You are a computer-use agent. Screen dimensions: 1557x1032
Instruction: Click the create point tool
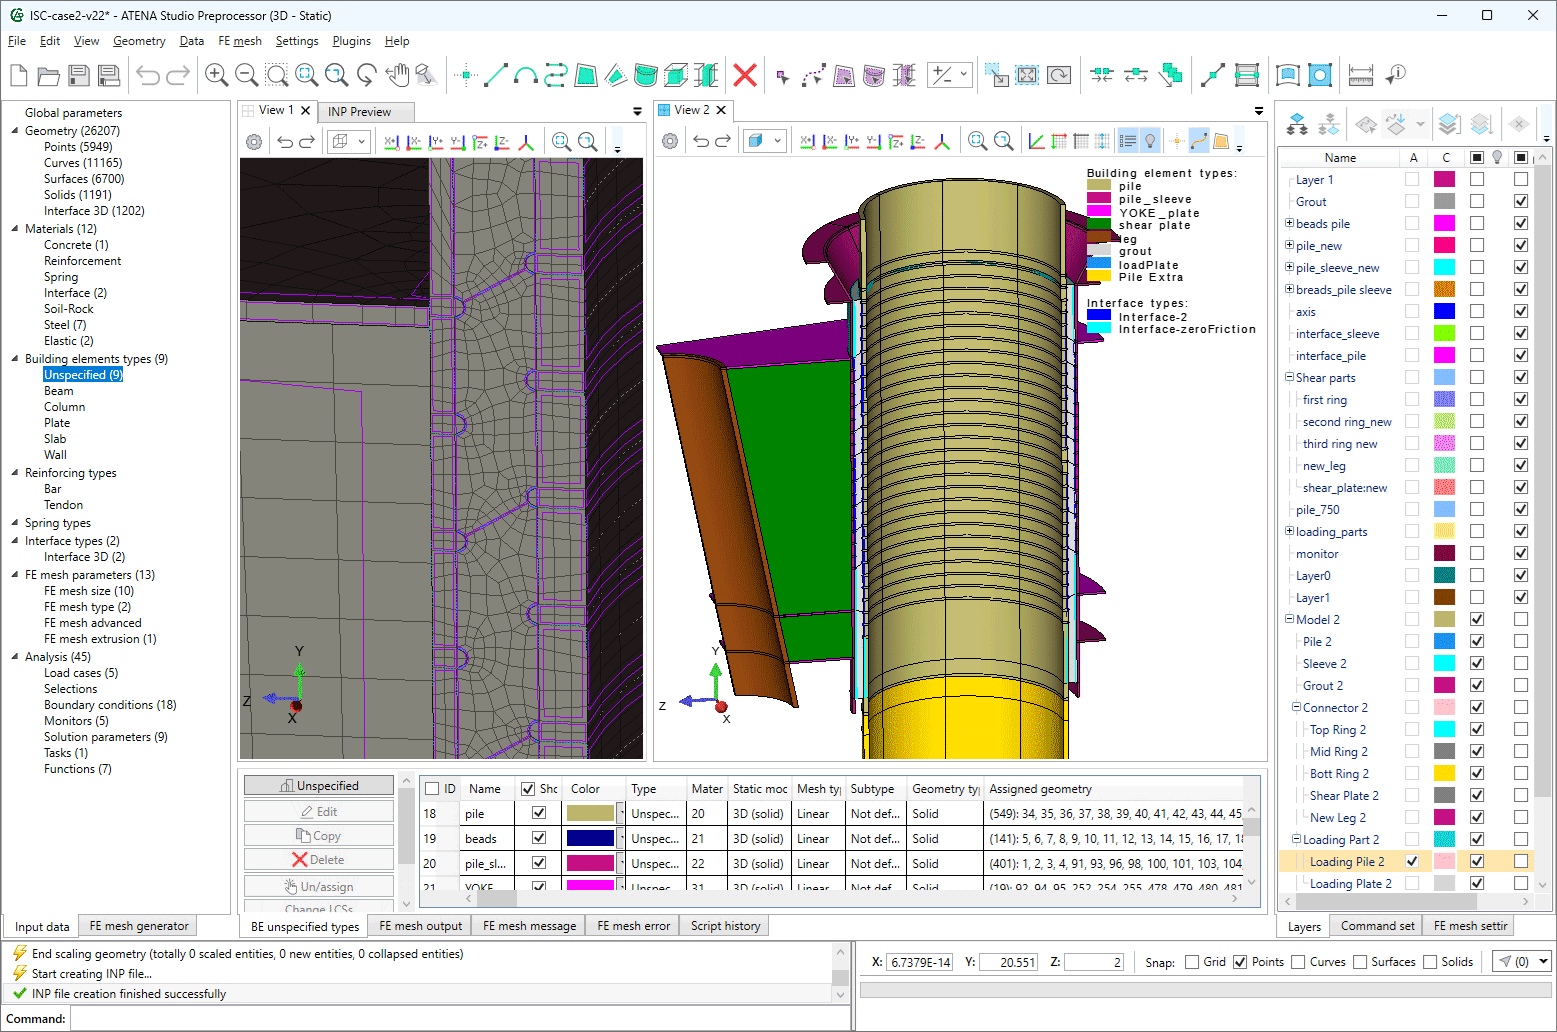(465, 75)
